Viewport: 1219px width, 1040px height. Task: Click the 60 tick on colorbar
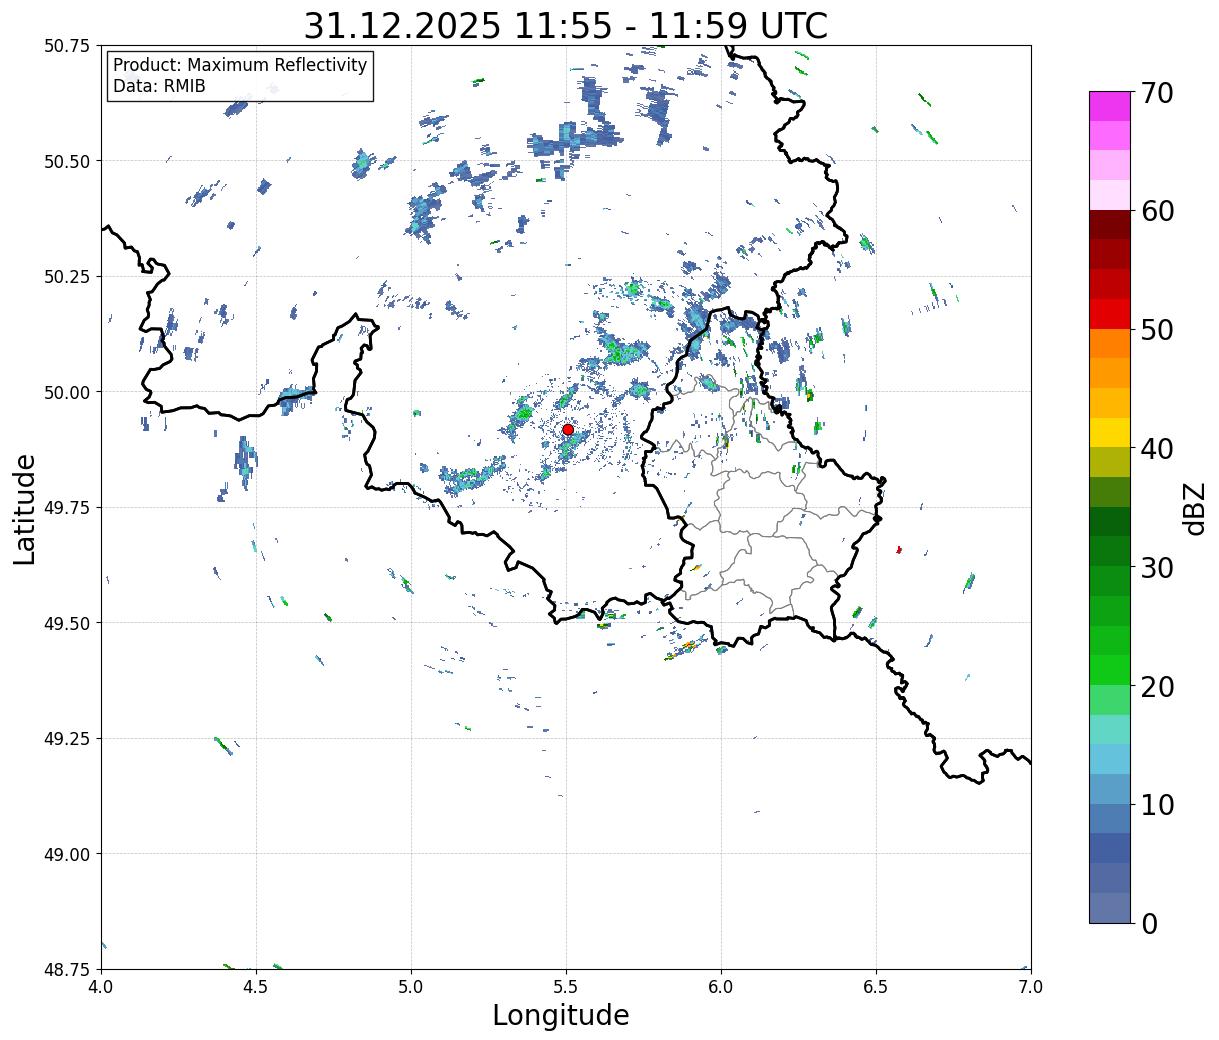point(1157,211)
